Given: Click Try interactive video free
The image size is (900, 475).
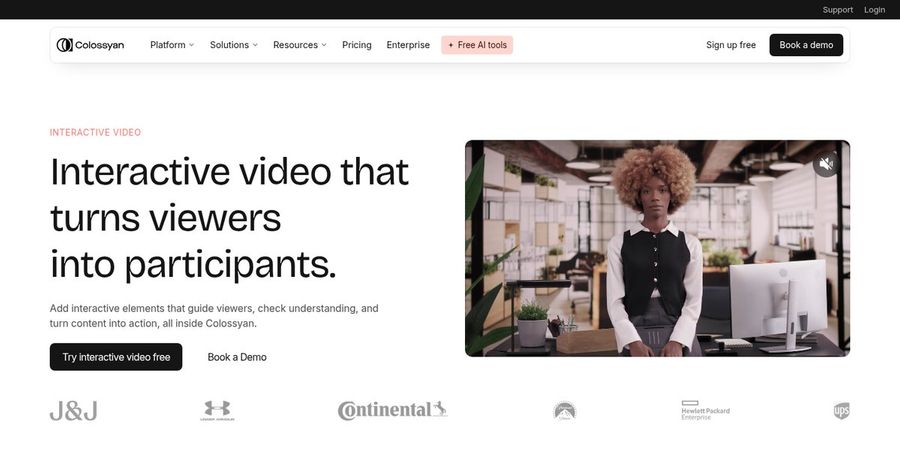Looking at the screenshot, I should point(116,357).
